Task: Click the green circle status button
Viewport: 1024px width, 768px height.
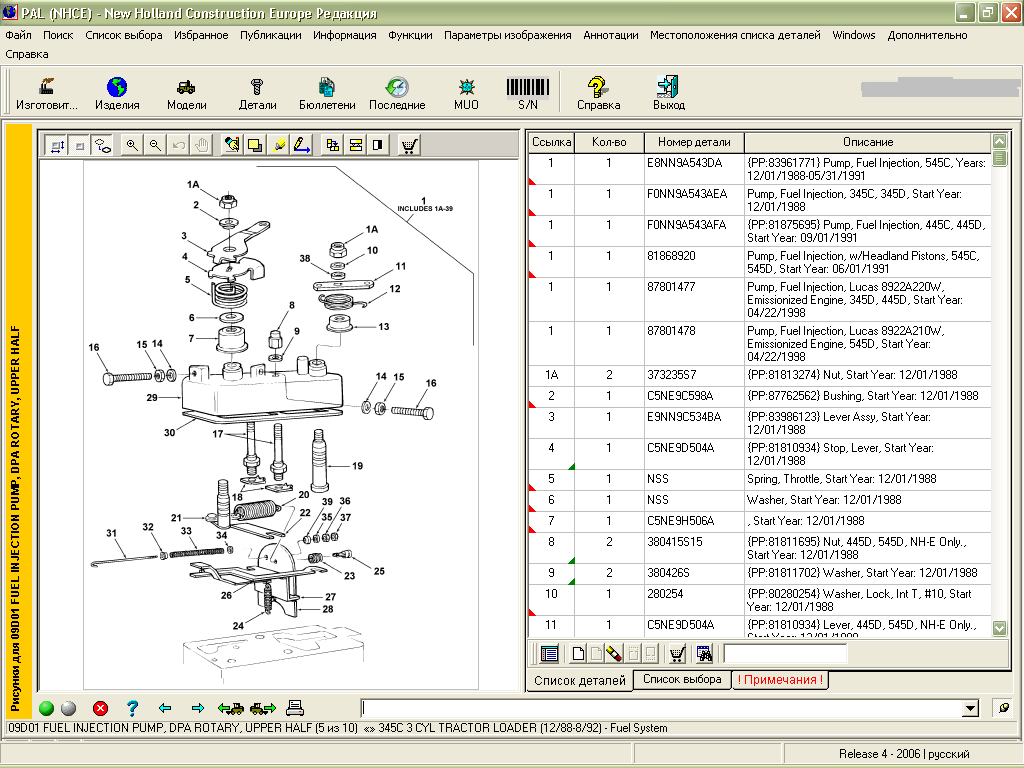Action: tap(46, 709)
